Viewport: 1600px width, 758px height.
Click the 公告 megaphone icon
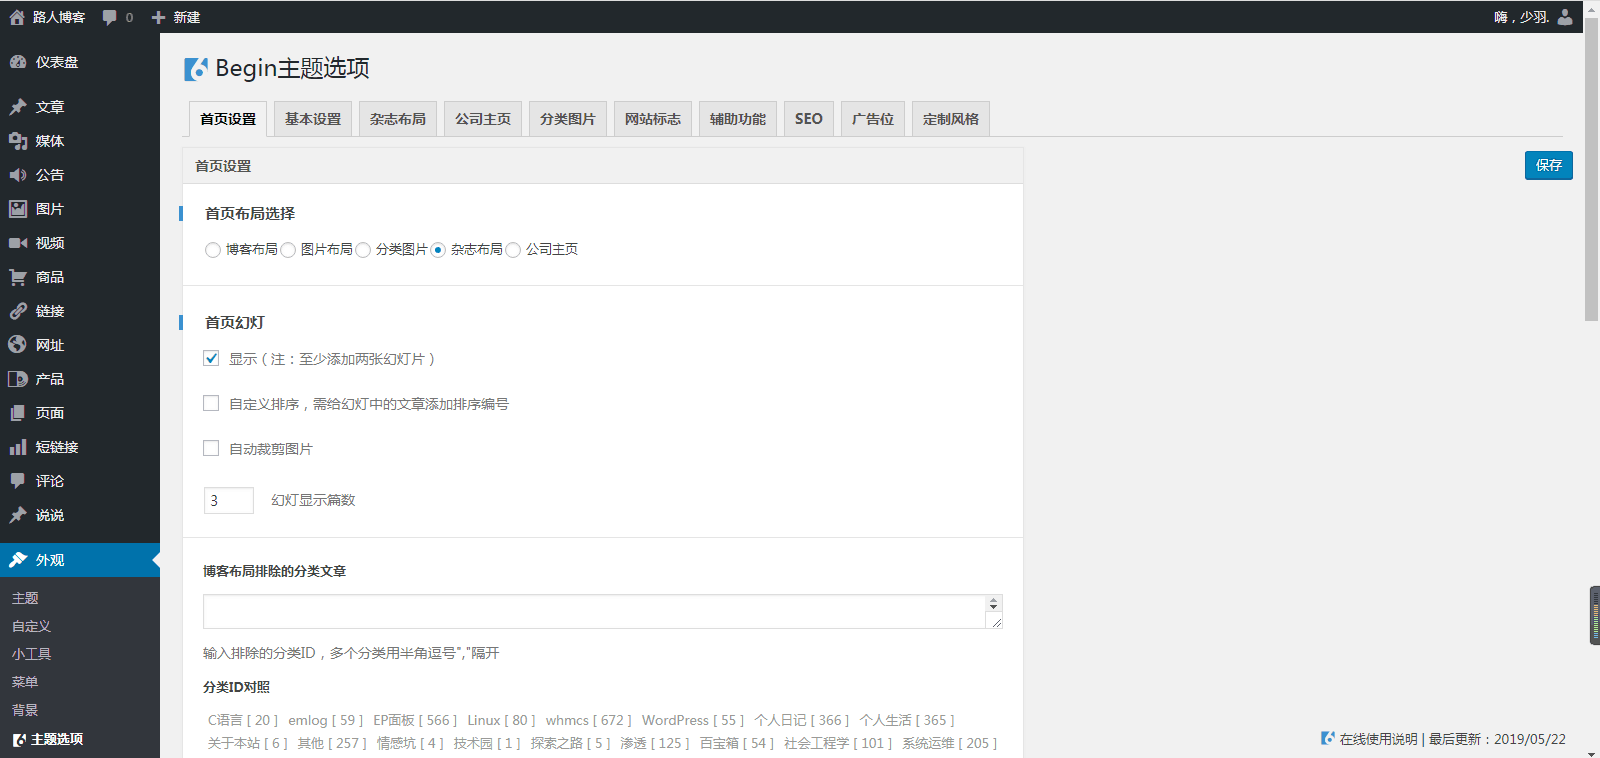click(18, 175)
